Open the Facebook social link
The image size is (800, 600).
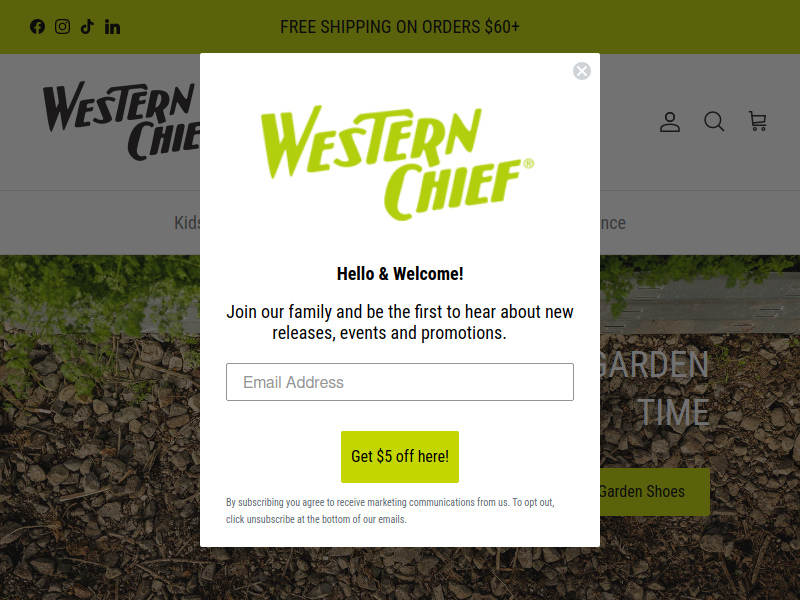coord(37,27)
